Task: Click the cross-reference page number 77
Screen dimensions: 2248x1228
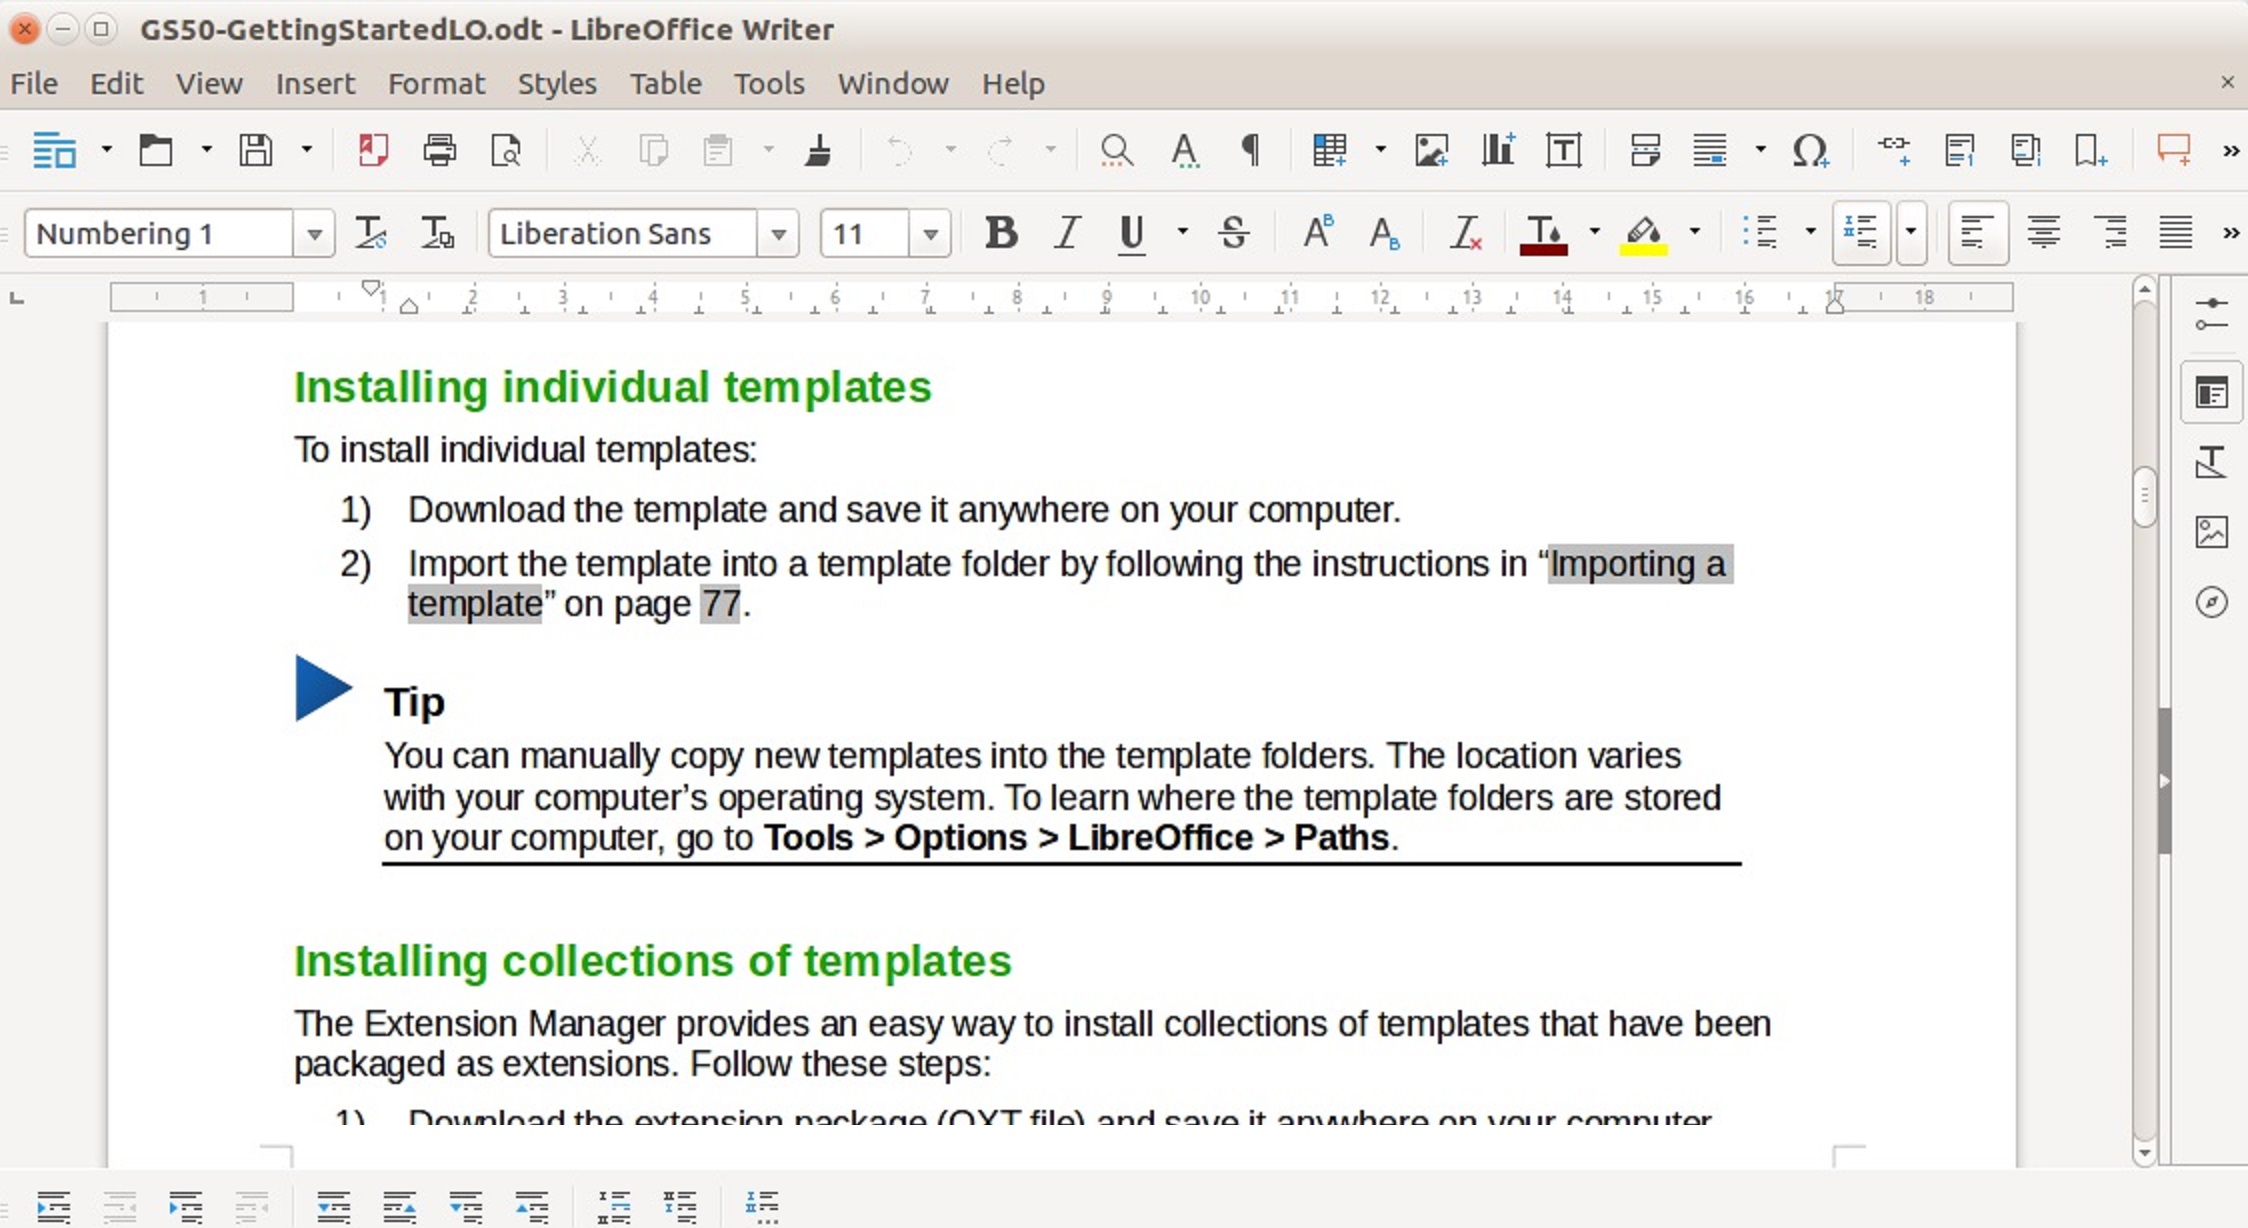Action: pos(720,604)
